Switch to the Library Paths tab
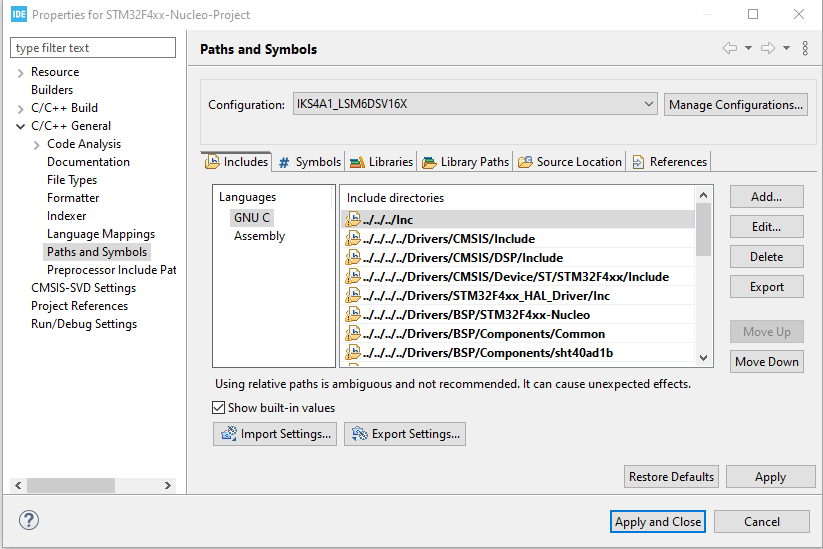 click(x=466, y=162)
